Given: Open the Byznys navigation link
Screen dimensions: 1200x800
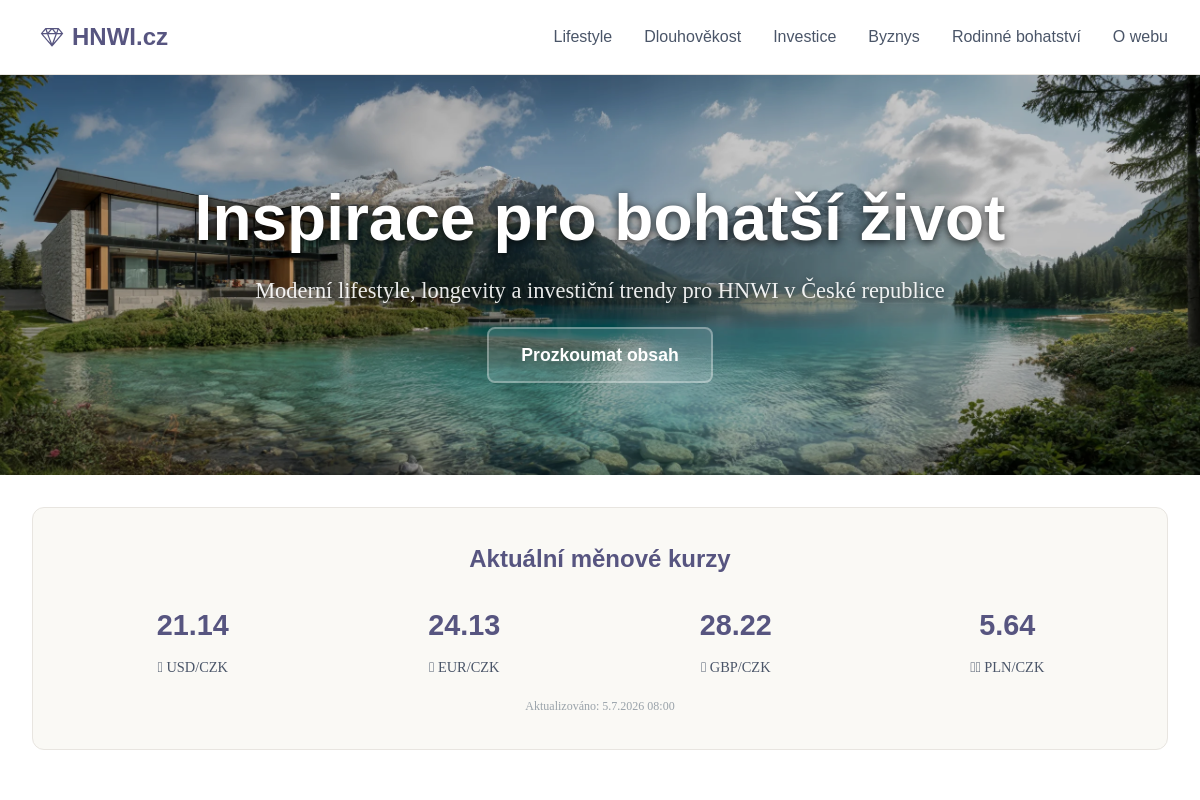Looking at the screenshot, I should pos(894,37).
